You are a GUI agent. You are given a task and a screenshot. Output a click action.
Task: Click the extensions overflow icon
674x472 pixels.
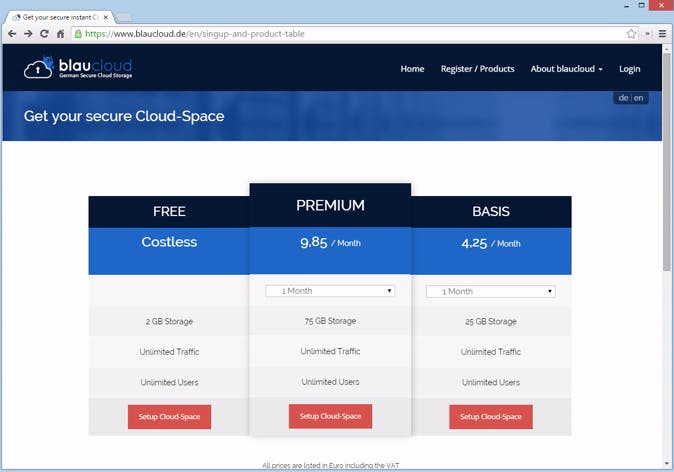[x=647, y=34]
